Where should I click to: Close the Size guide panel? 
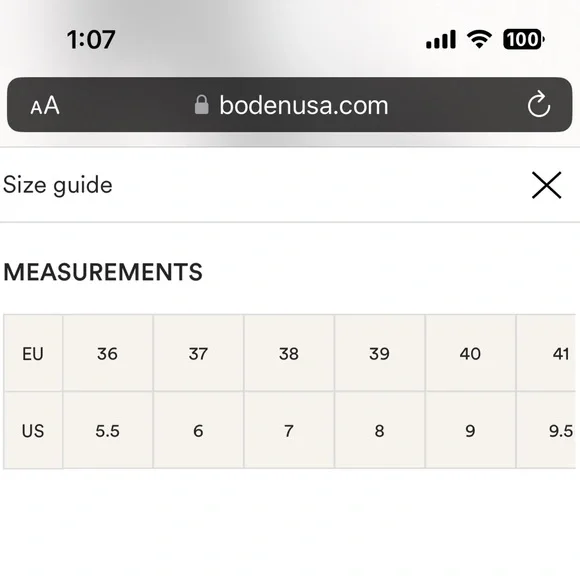[x=546, y=185]
